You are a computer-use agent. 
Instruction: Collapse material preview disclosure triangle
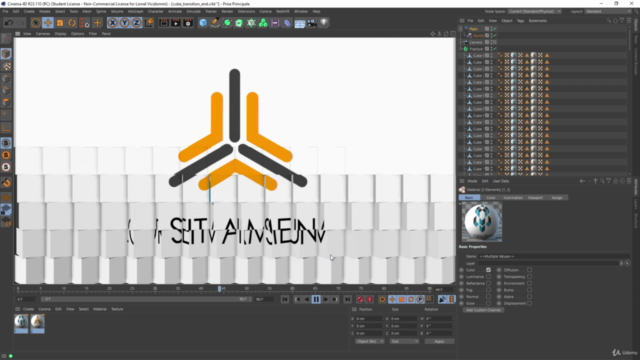(x=460, y=204)
